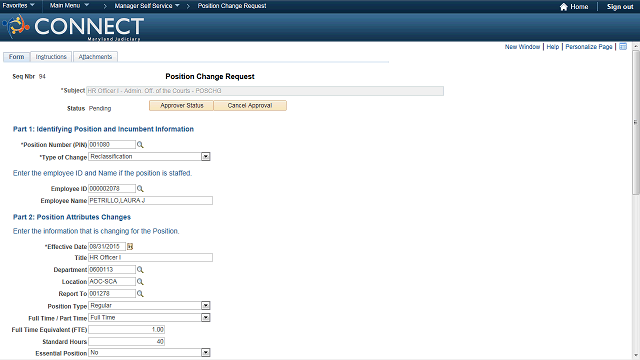Viewport: 640px width, 360px height.
Task: Focus the Department field
Action: pyautogui.click(x=112, y=269)
